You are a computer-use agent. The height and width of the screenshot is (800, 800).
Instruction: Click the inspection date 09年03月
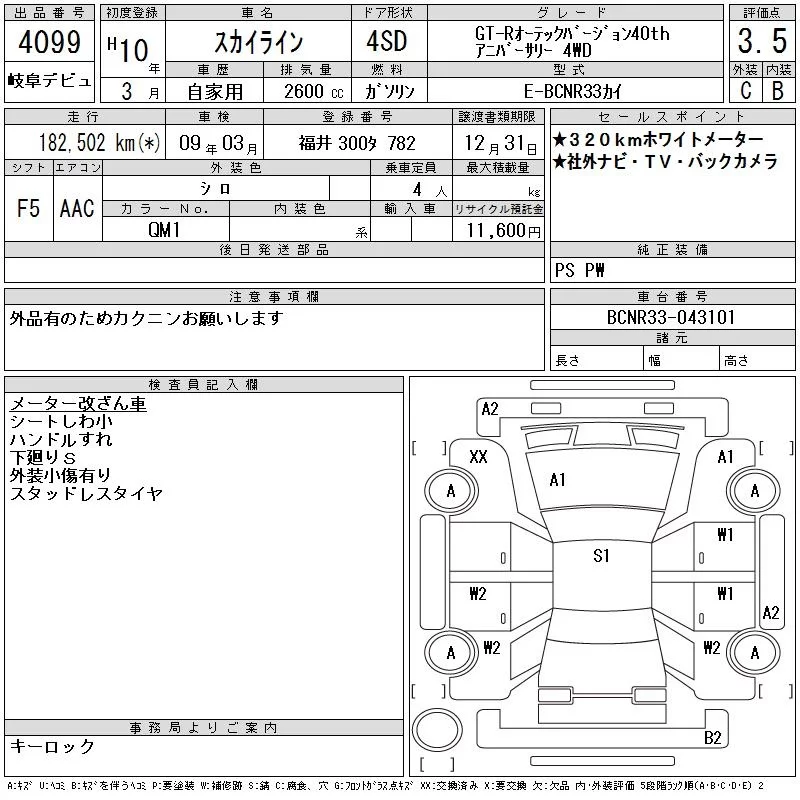click(218, 144)
